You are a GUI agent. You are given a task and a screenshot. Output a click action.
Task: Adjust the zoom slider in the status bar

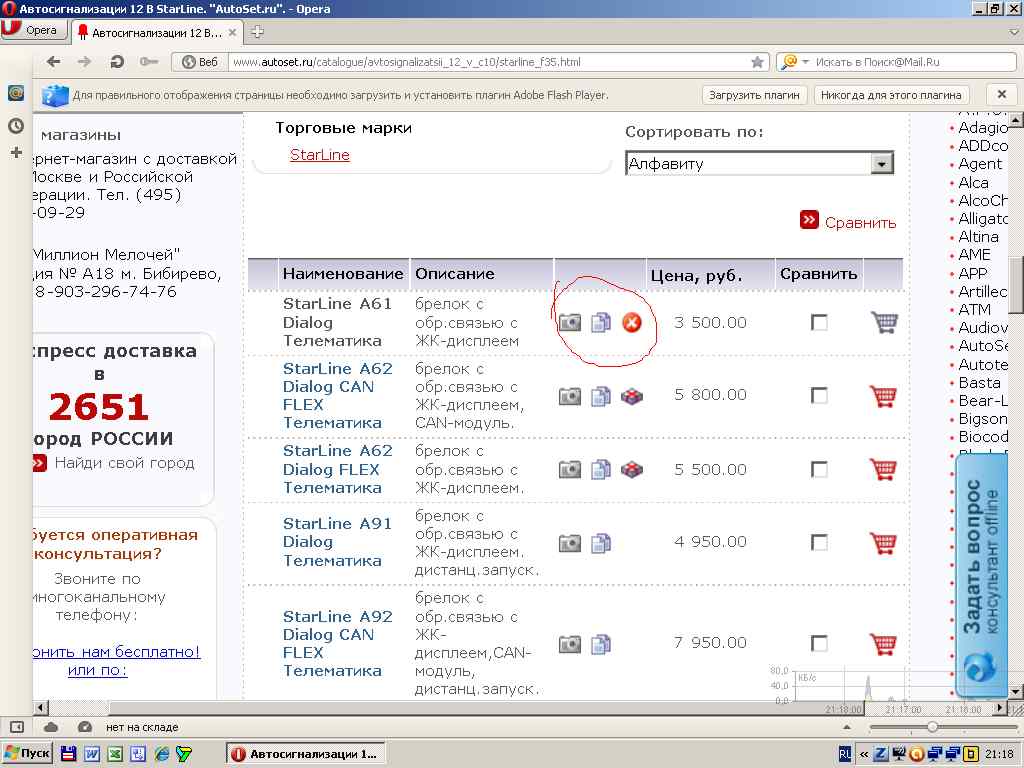[x=932, y=727]
